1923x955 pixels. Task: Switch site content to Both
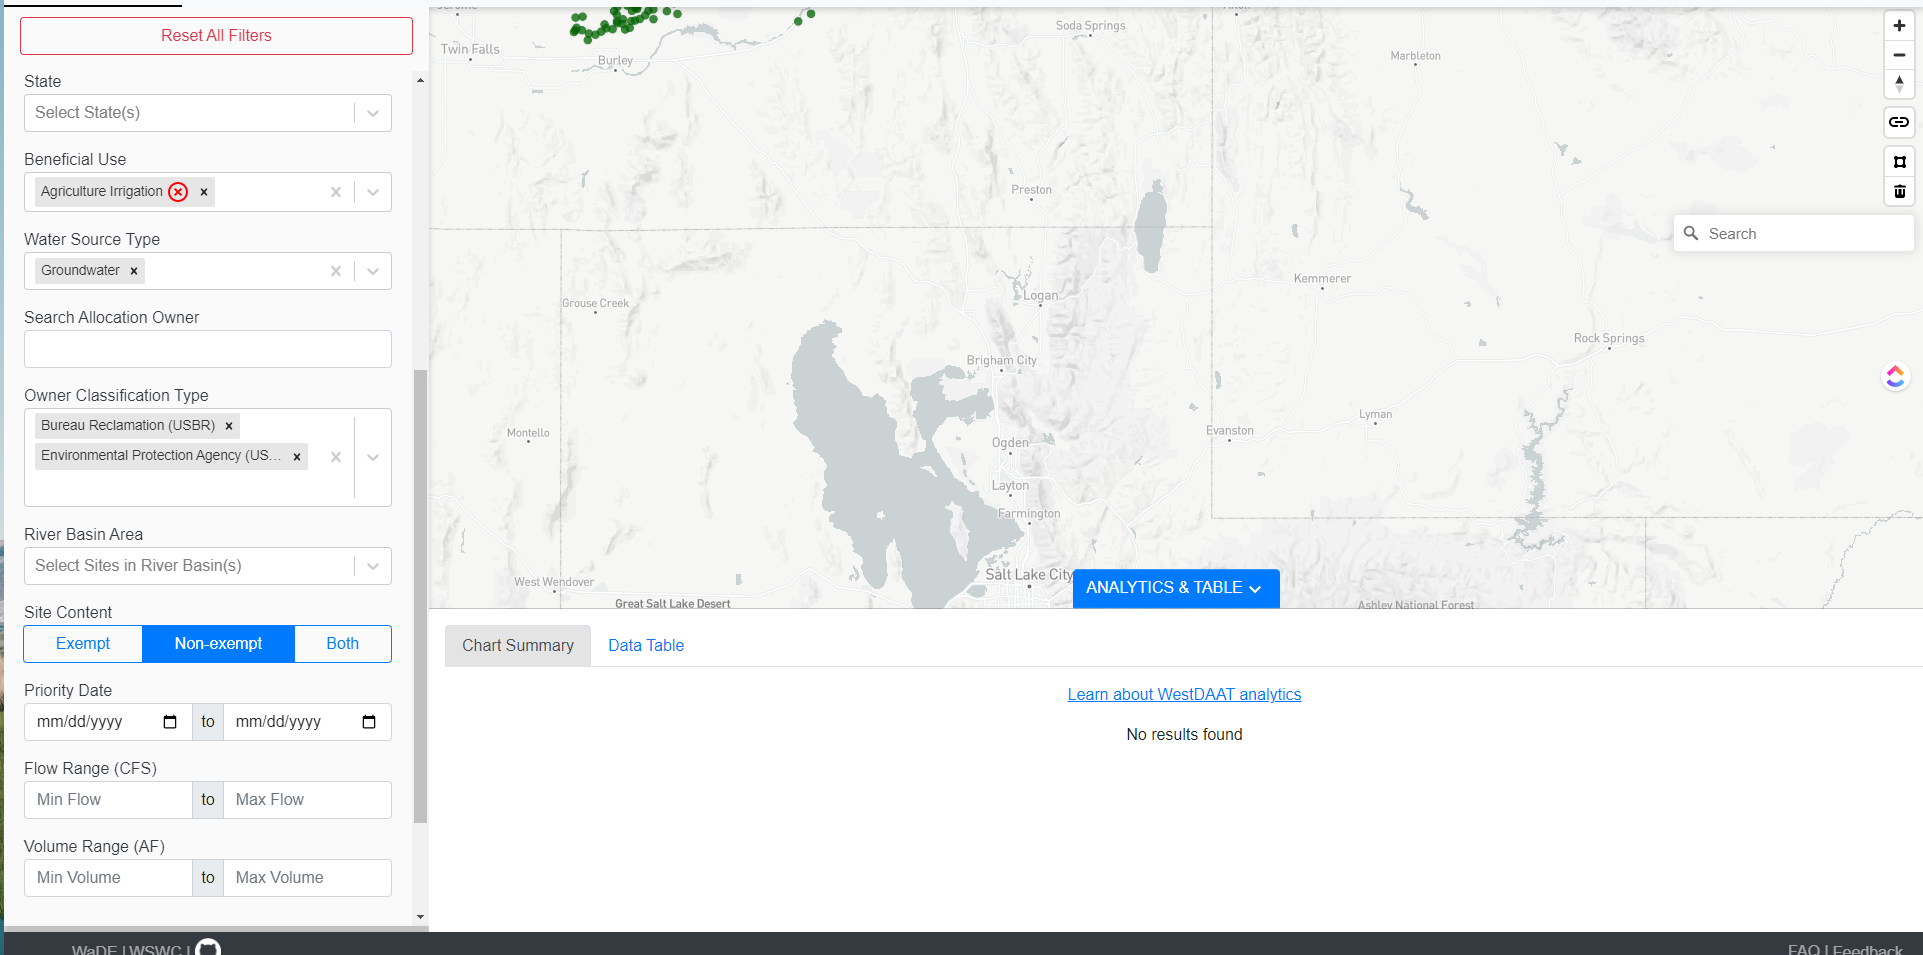(342, 643)
